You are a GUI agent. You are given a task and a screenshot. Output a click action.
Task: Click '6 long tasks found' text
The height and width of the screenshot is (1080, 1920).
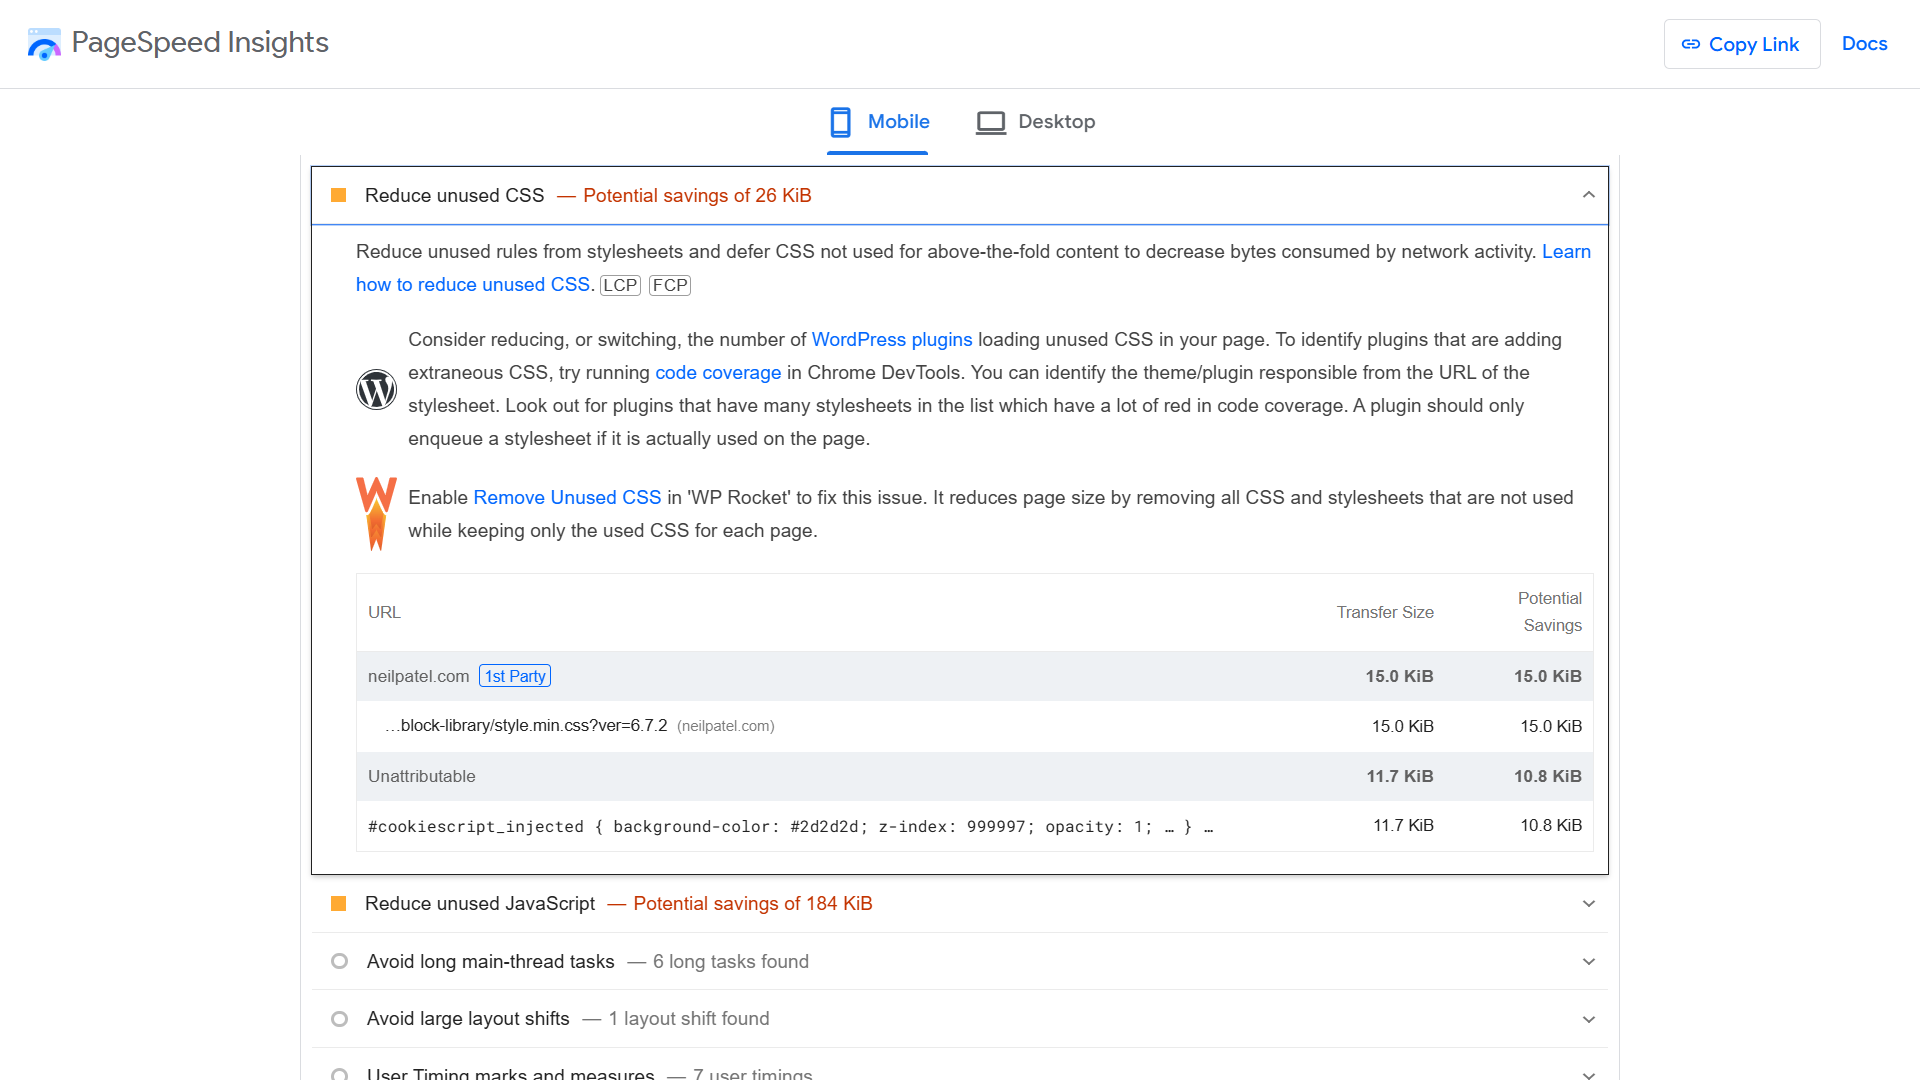[731, 962]
